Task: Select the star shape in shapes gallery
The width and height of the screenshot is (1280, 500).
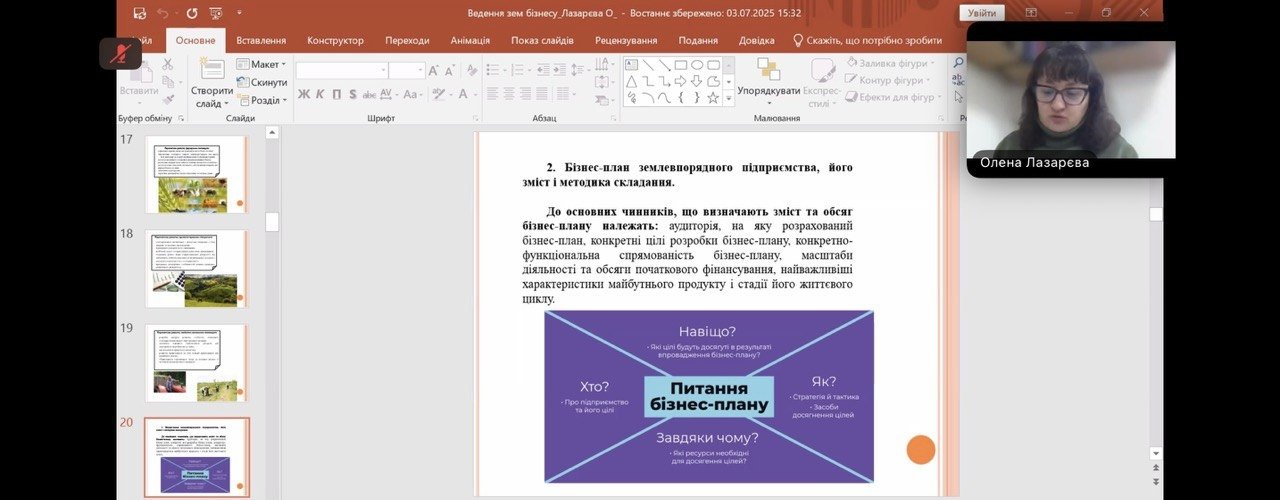Action: tap(713, 98)
